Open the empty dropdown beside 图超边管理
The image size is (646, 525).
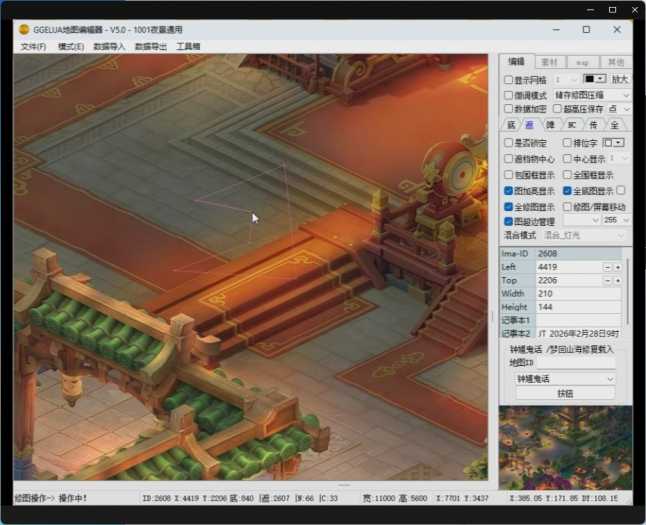(581, 220)
